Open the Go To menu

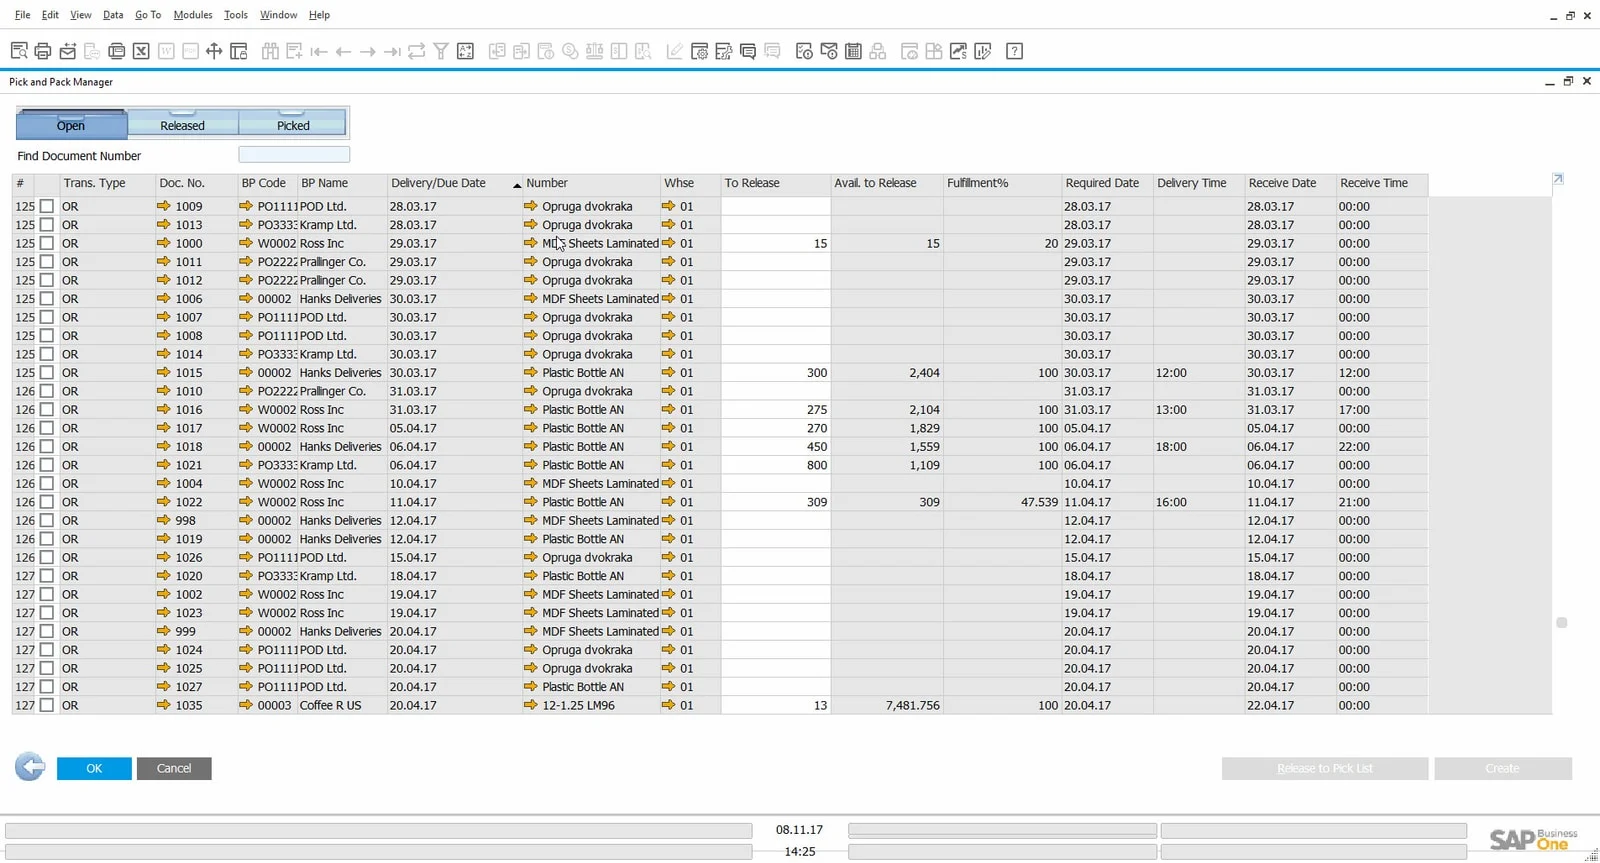click(148, 15)
